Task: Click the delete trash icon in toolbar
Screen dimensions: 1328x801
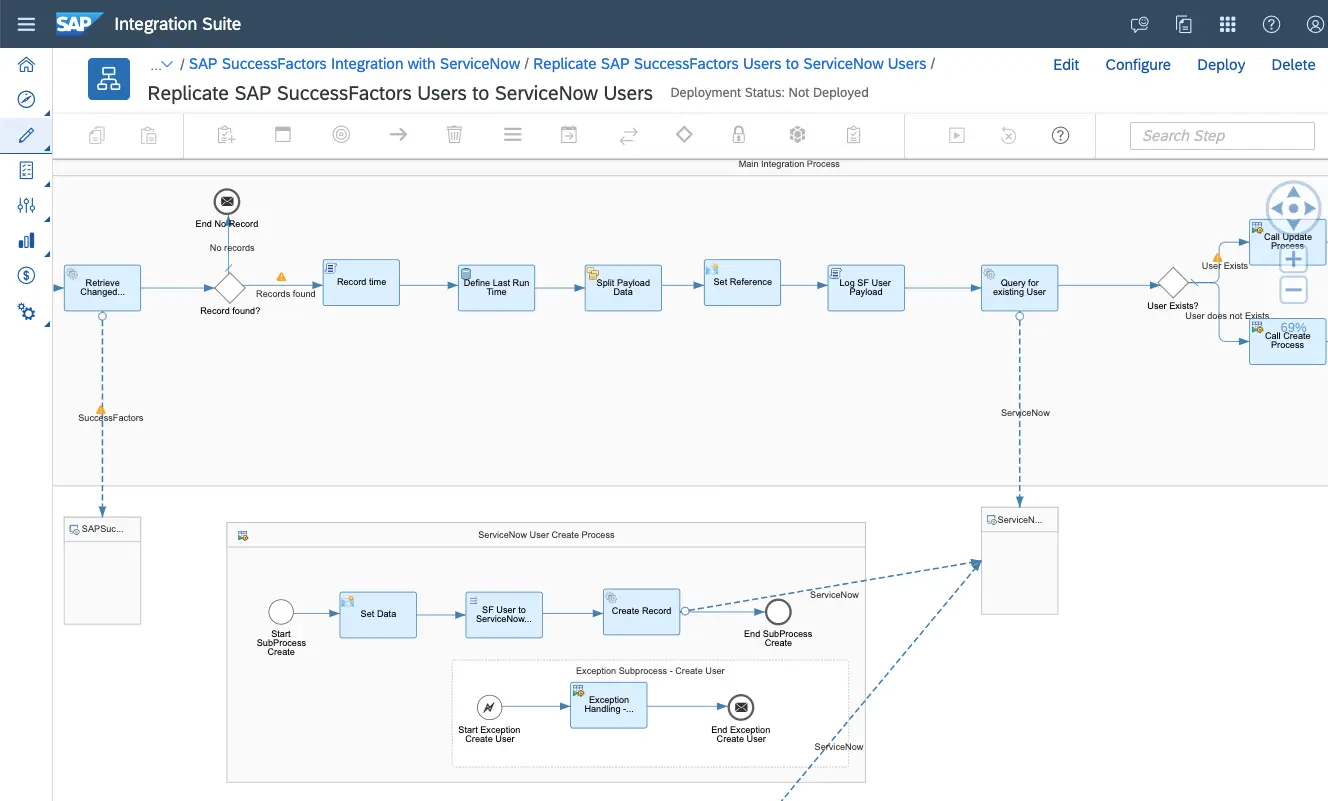Action: pos(454,135)
